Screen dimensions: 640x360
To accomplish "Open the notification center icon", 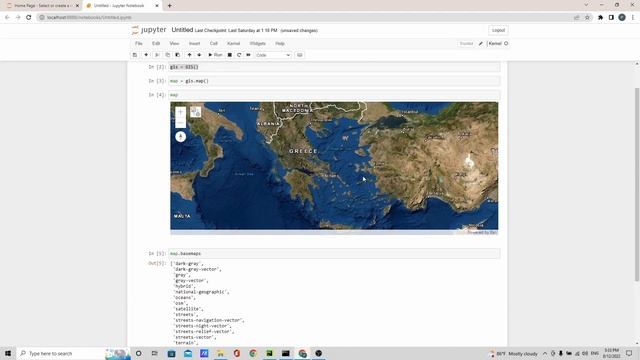I will point(629,353).
